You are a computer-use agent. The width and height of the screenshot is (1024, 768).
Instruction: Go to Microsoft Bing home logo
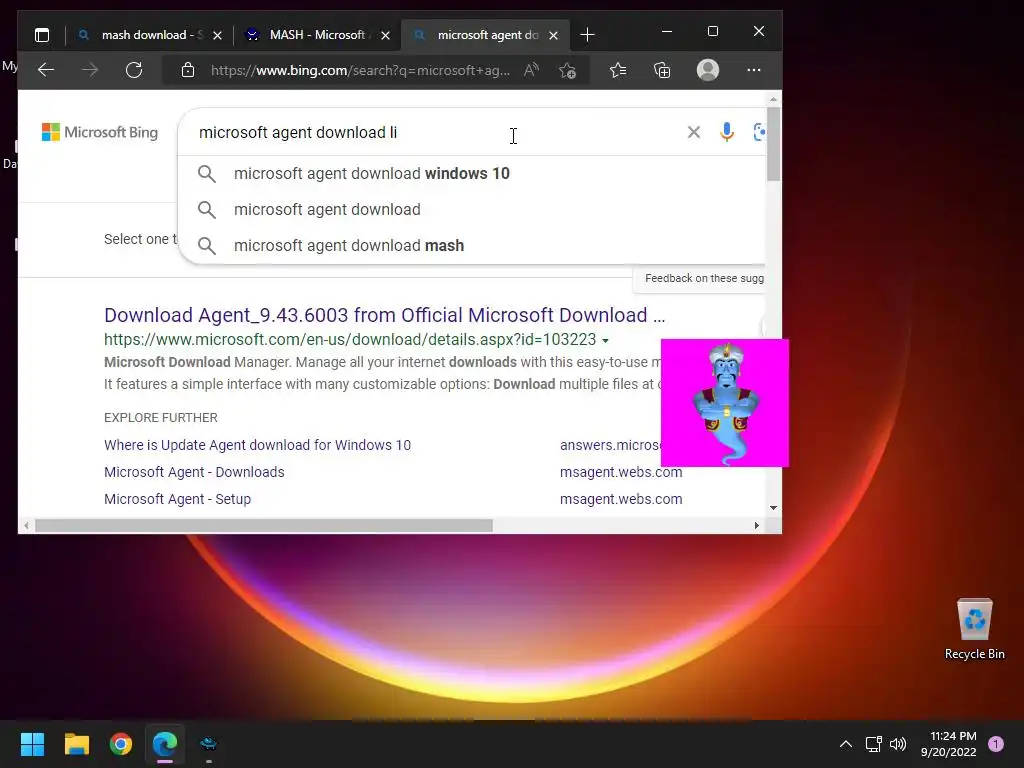coord(100,133)
